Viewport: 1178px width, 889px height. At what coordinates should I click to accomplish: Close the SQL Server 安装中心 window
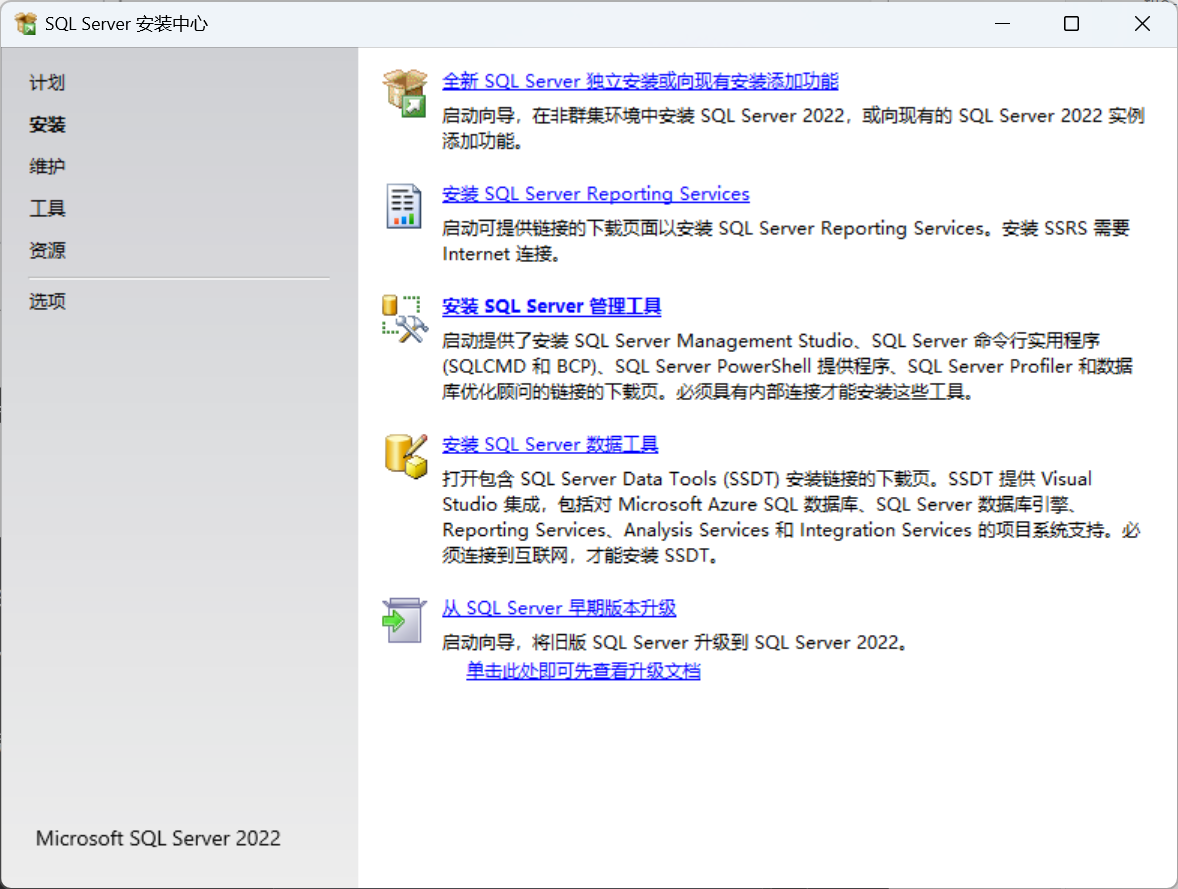coord(1142,23)
